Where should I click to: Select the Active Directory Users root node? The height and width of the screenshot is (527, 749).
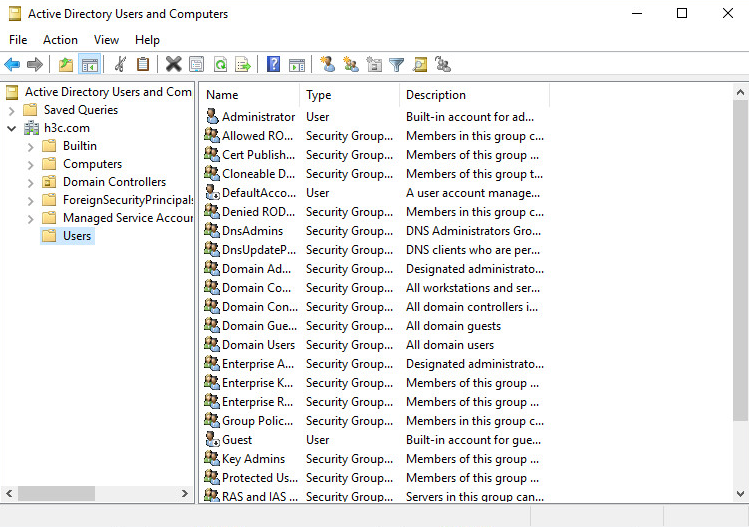point(108,92)
